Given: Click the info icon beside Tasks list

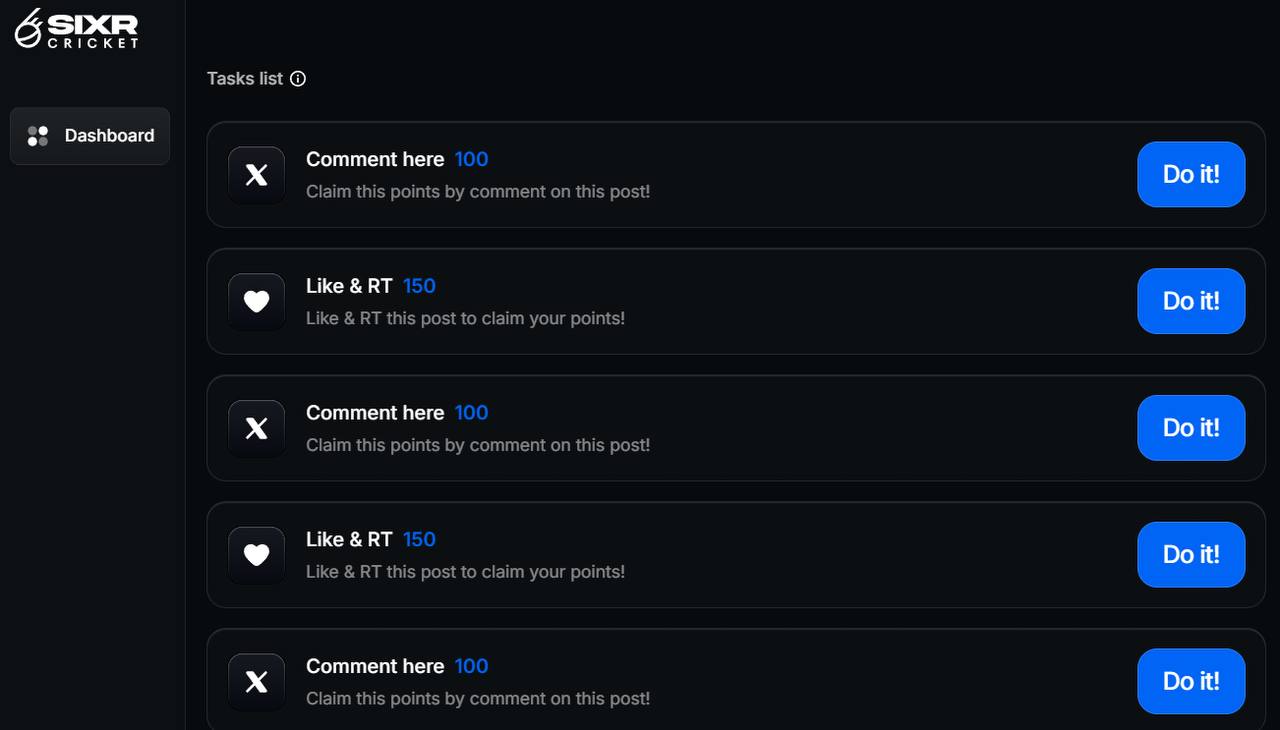Looking at the screenshot, I should [298, 79].
